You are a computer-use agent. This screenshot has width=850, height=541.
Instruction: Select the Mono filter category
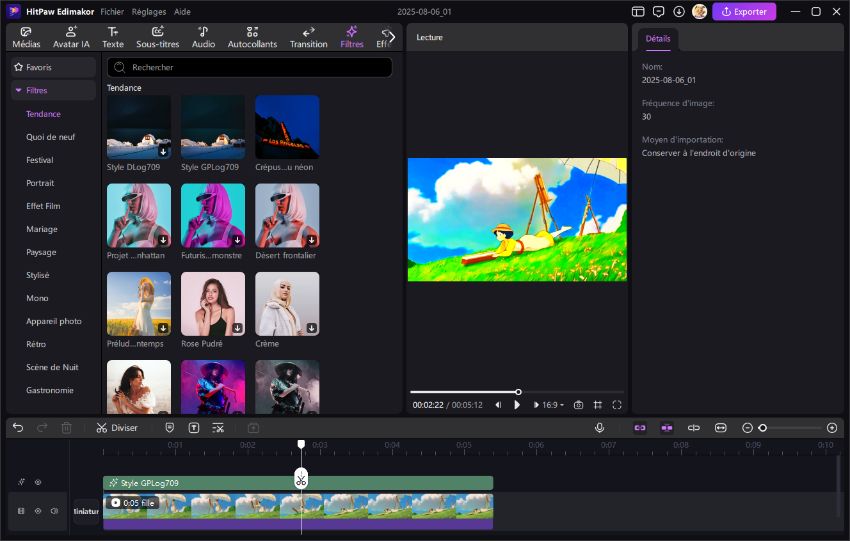pos(37,298)
